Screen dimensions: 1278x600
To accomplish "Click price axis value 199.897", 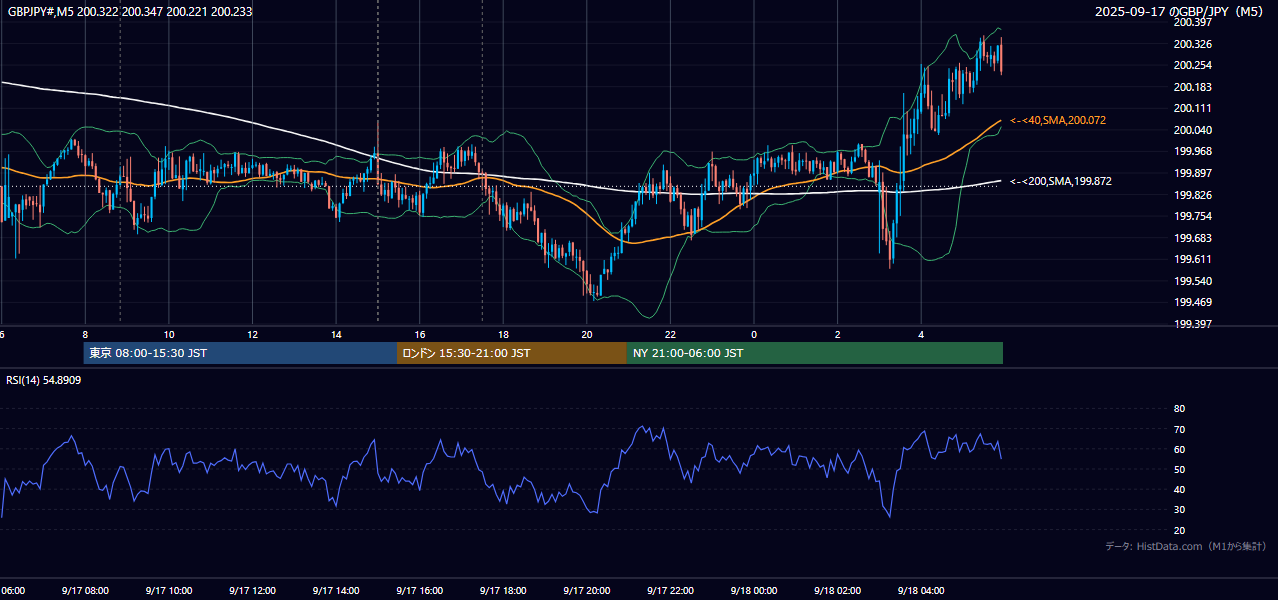I will tap(1191, 173).
